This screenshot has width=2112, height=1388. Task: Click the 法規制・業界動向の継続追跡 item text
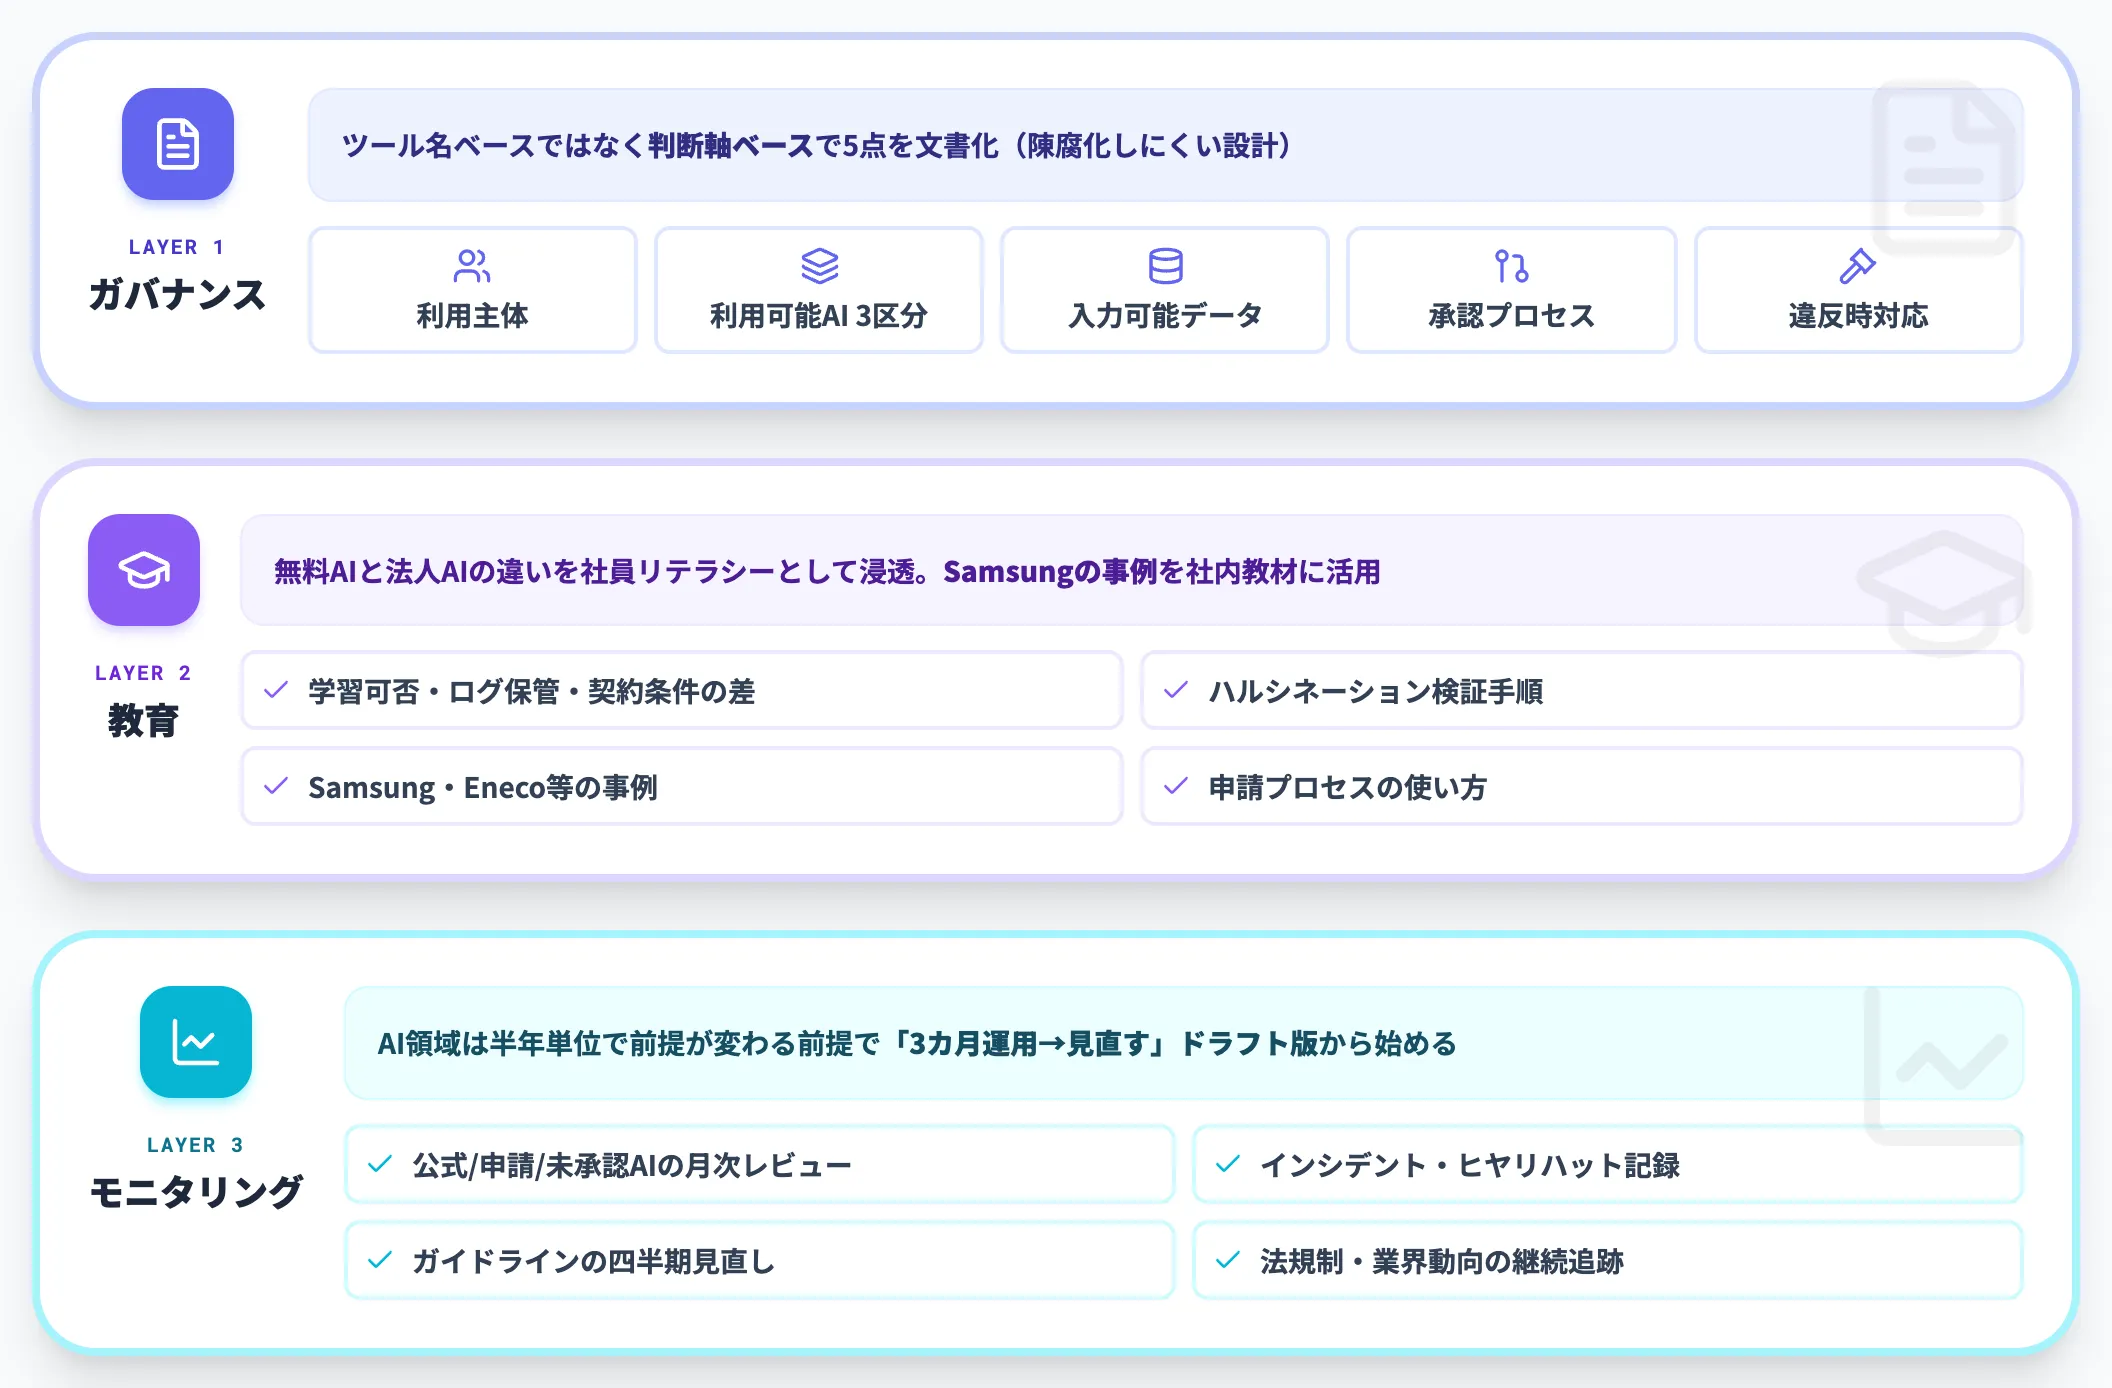pos(1442,1261)
